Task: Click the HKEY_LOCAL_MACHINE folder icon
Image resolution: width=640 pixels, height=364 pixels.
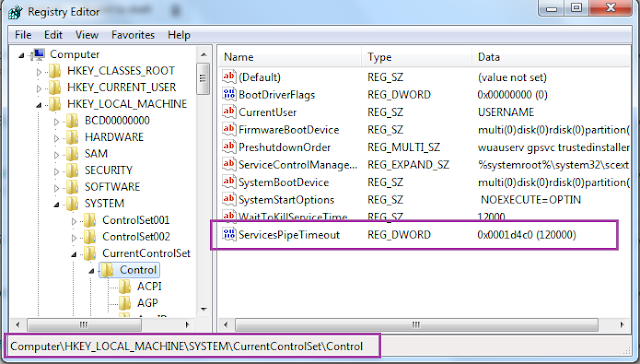Action: [x=55, y=104]
